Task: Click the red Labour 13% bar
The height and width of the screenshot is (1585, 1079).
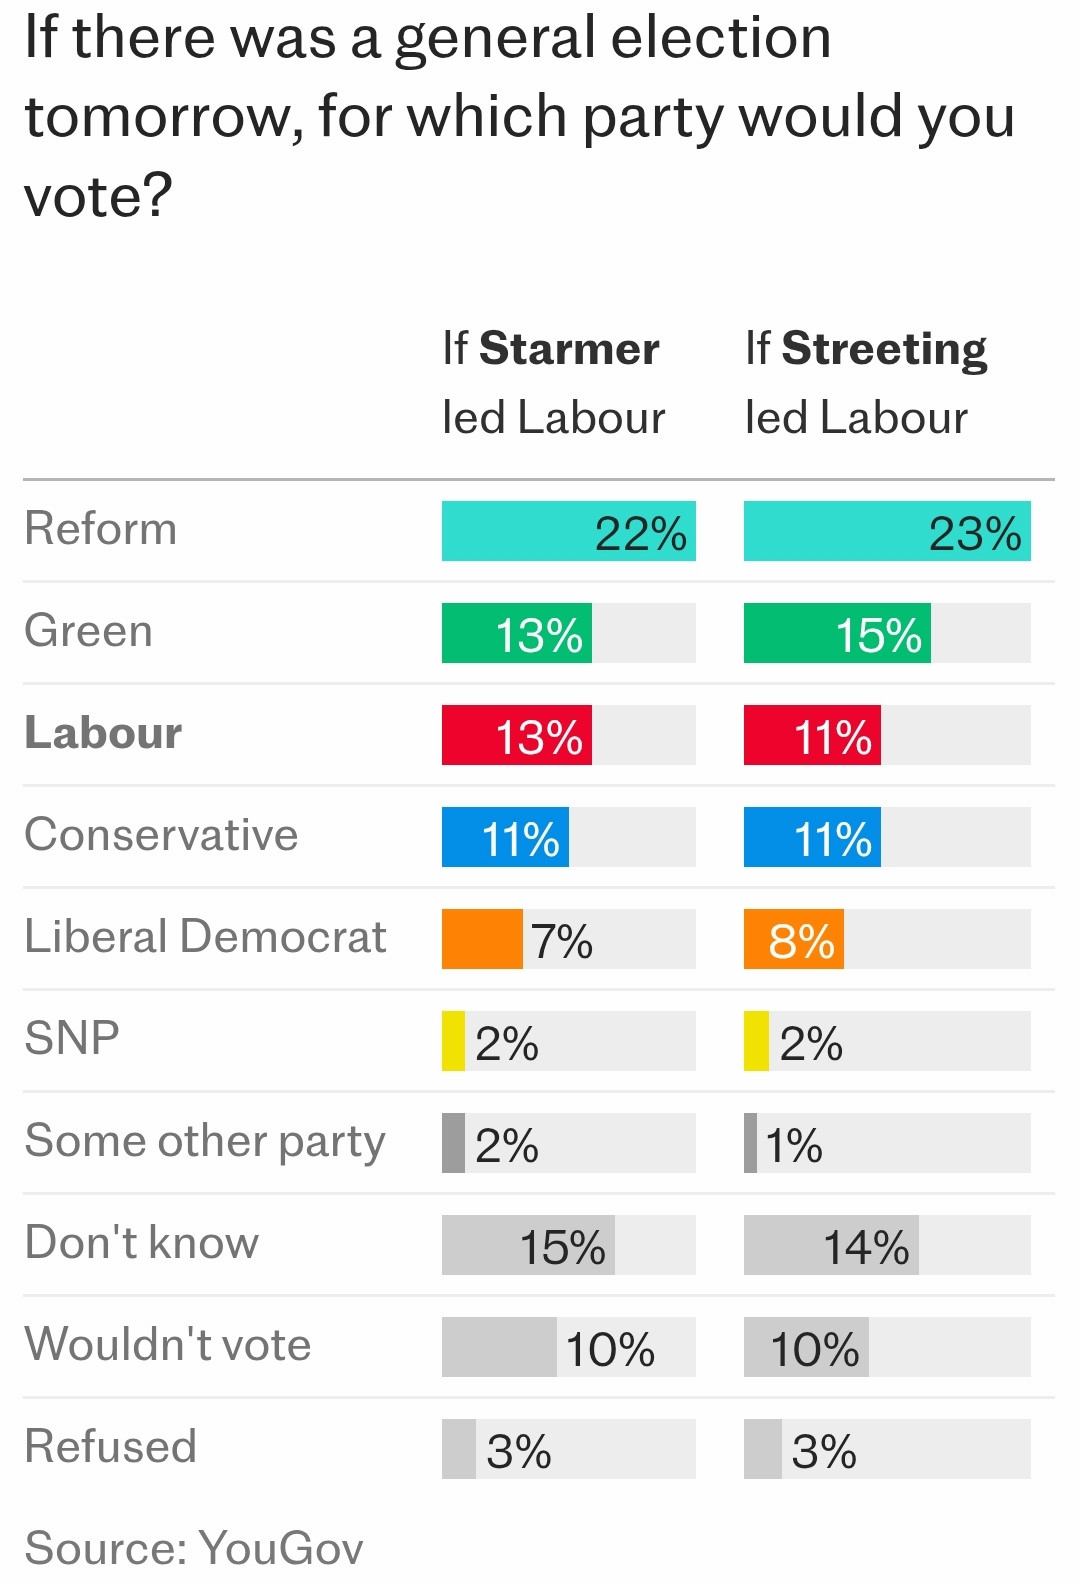Action: 516,735
